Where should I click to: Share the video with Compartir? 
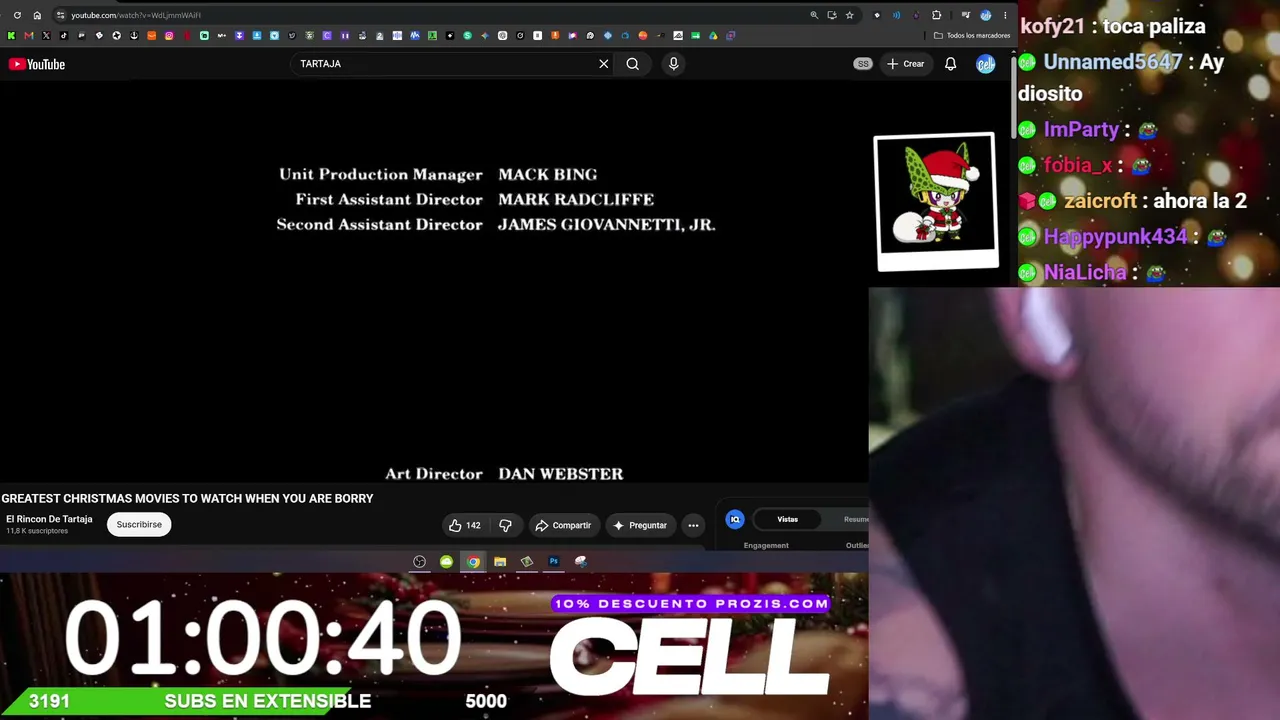pyautogui.click(x=563, y=525)
